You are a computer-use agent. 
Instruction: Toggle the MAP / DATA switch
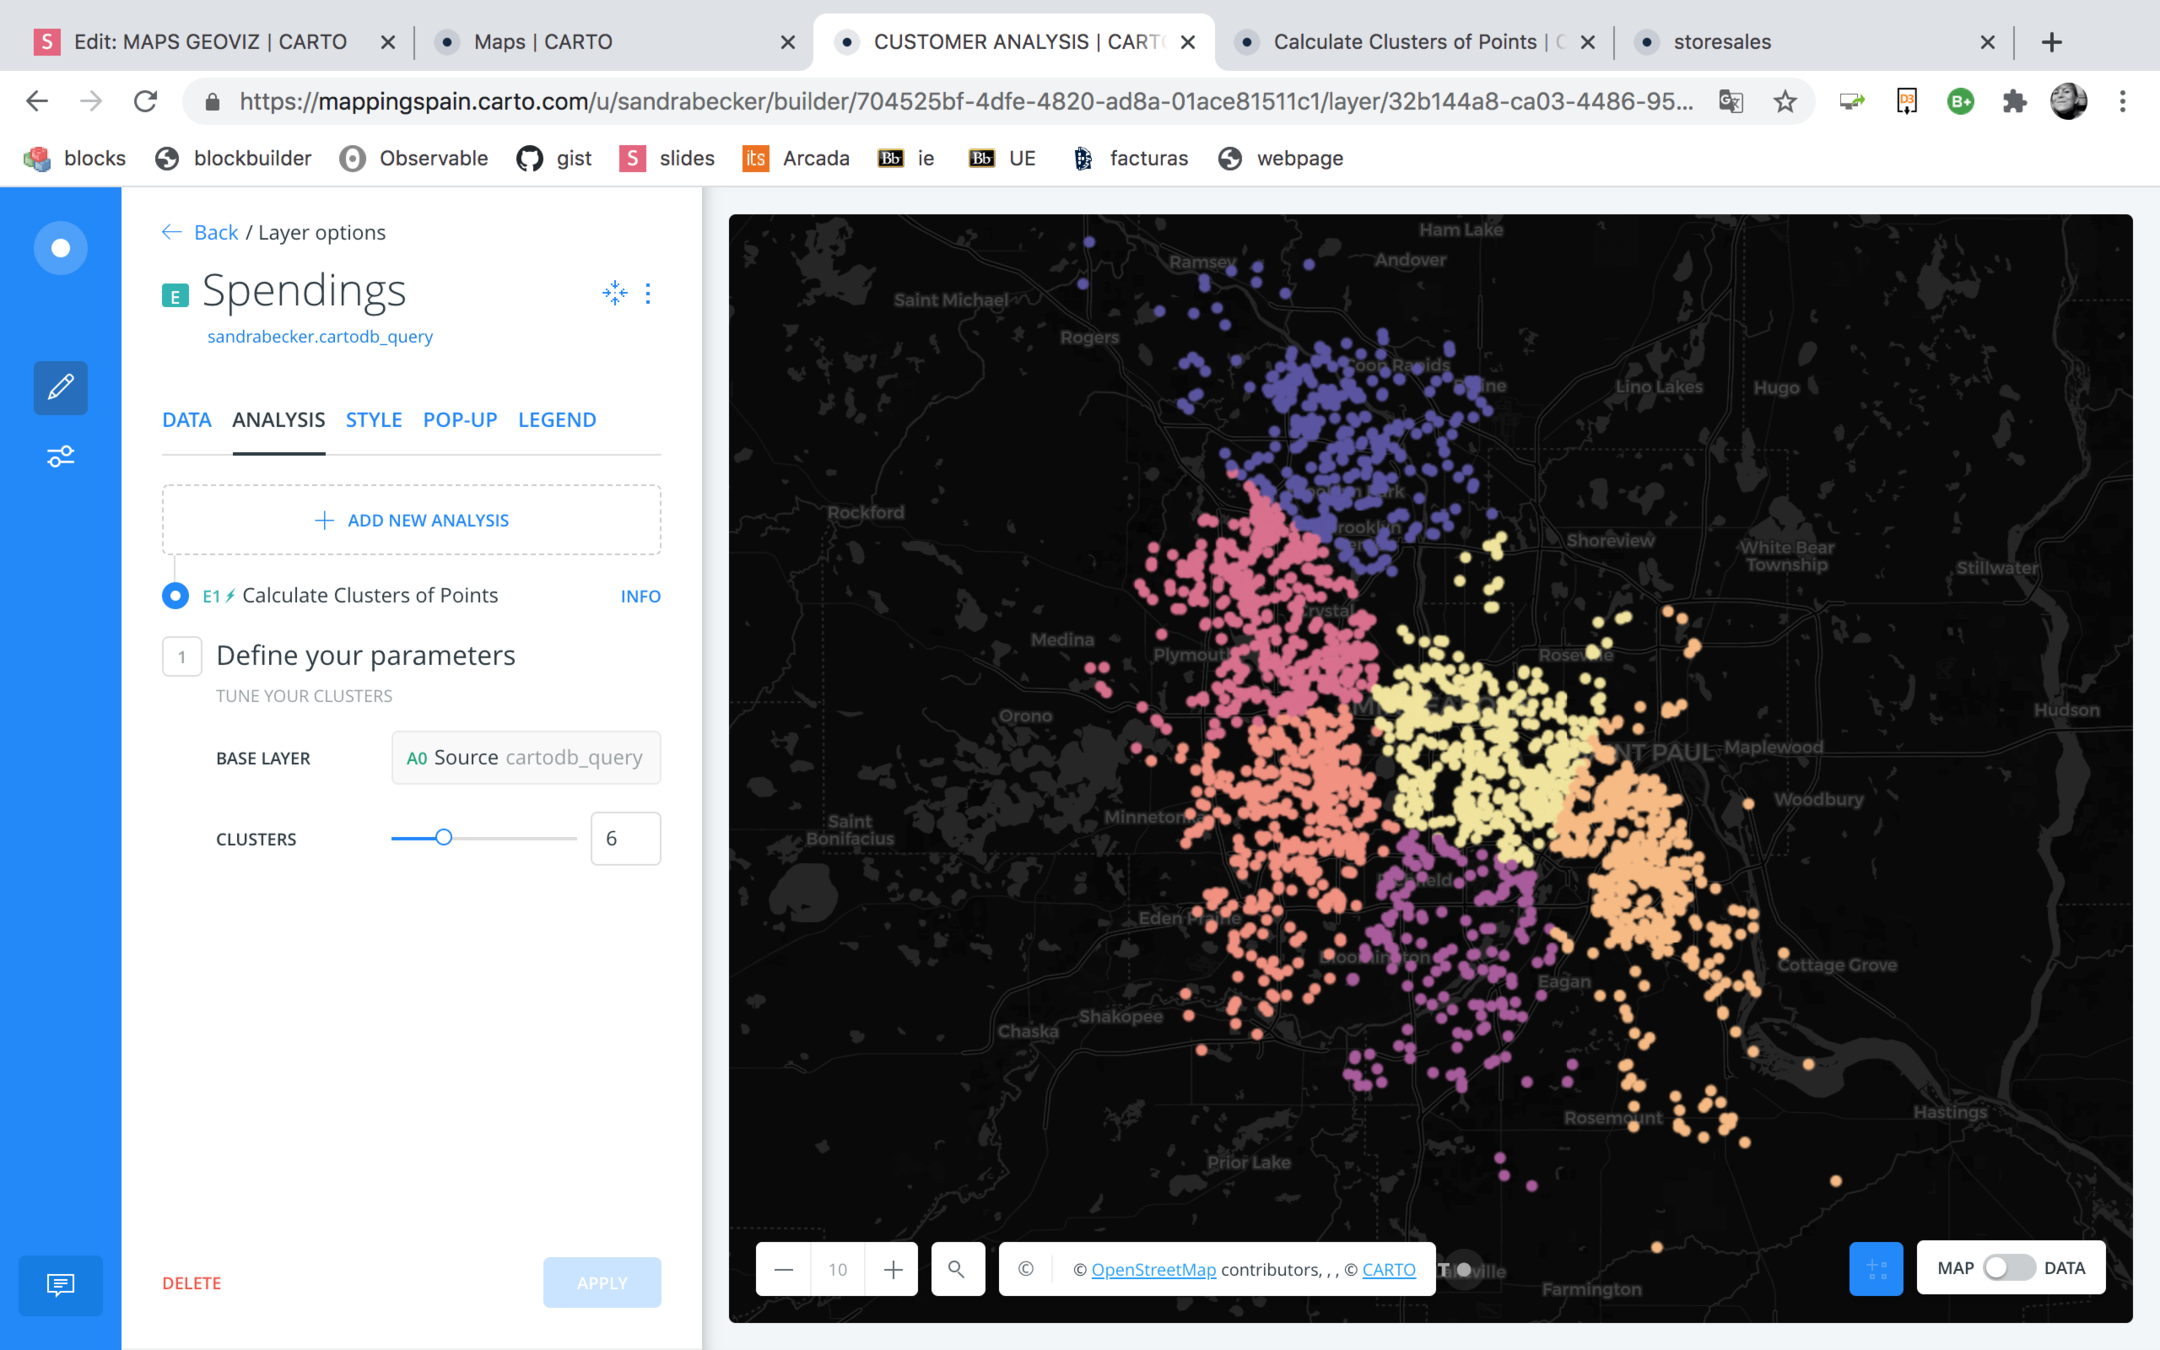click(2008, 1268)
